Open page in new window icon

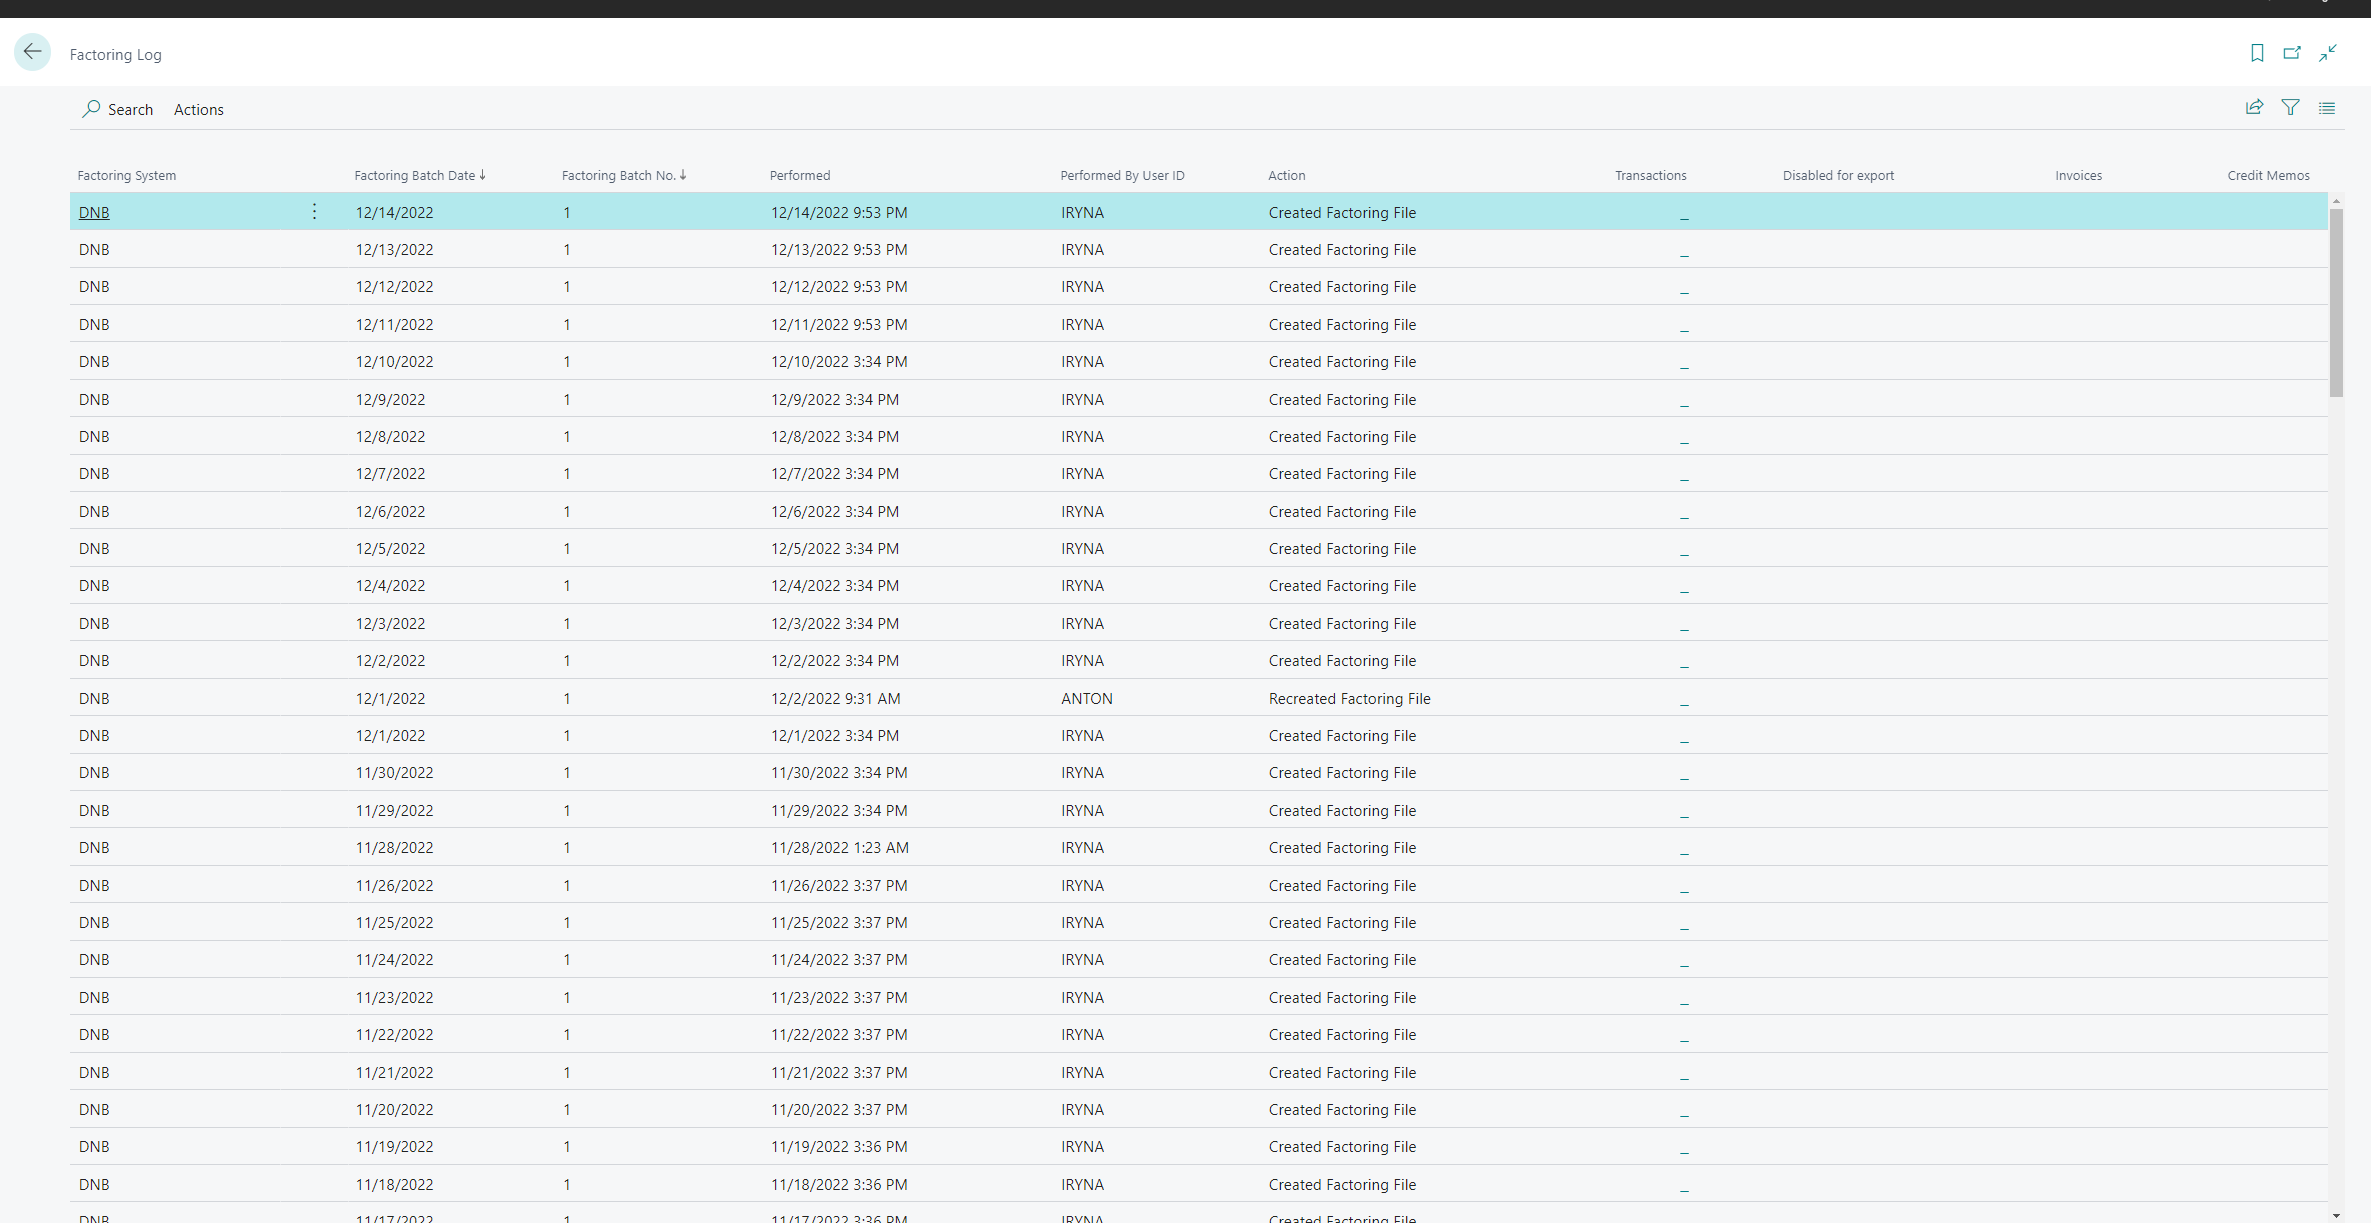(2292, 53)
